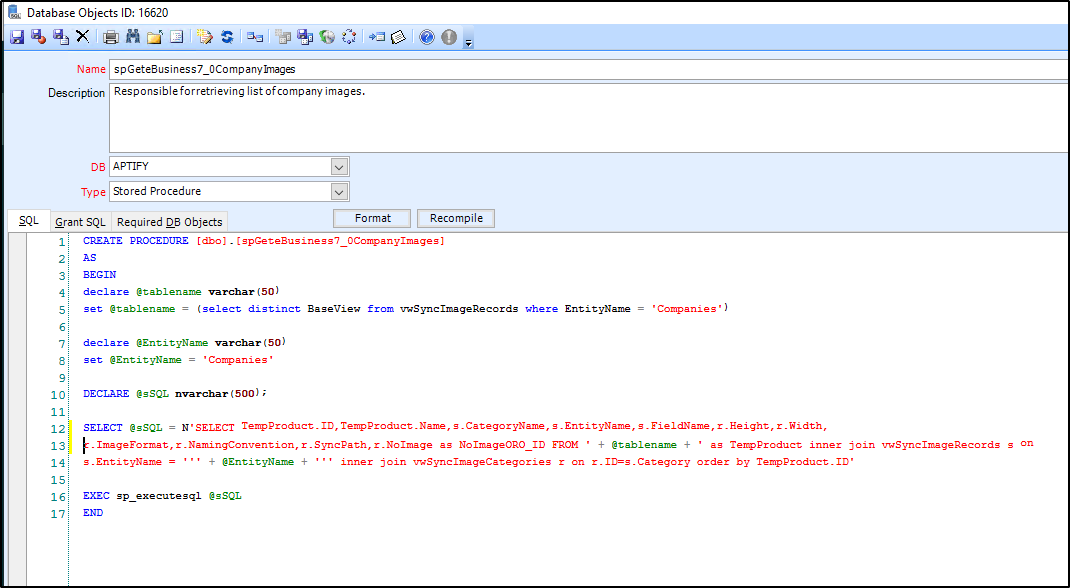Click the Recompile button
This screenshot has height=588, width=1070.
click(456, 218)
